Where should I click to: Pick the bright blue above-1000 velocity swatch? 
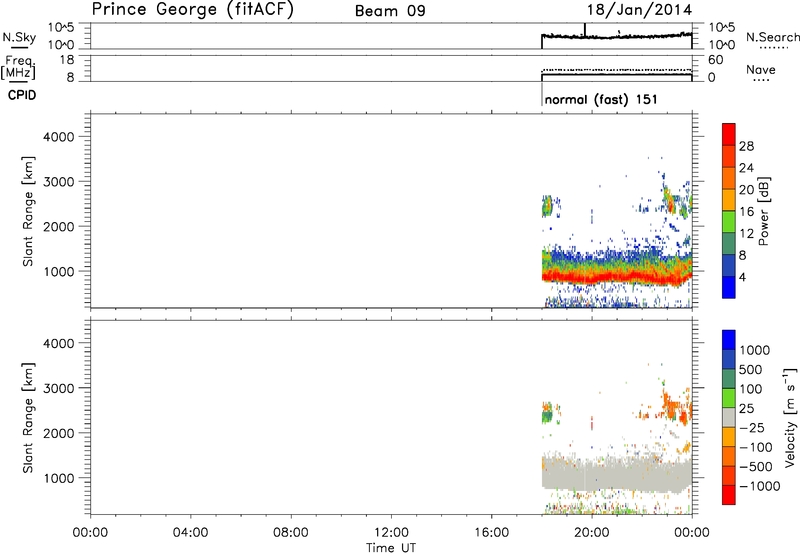(729, 340)
